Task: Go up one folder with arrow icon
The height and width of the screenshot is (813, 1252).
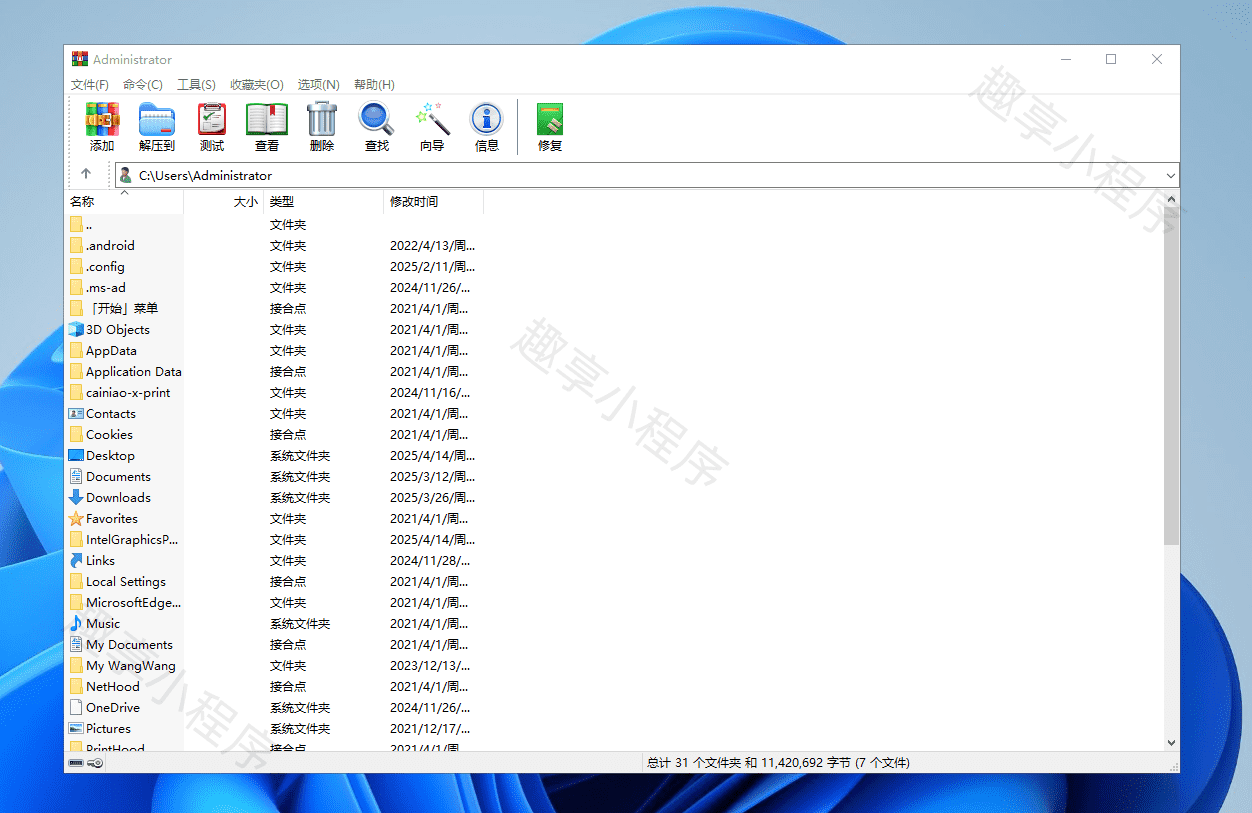Action: point(86,174)
